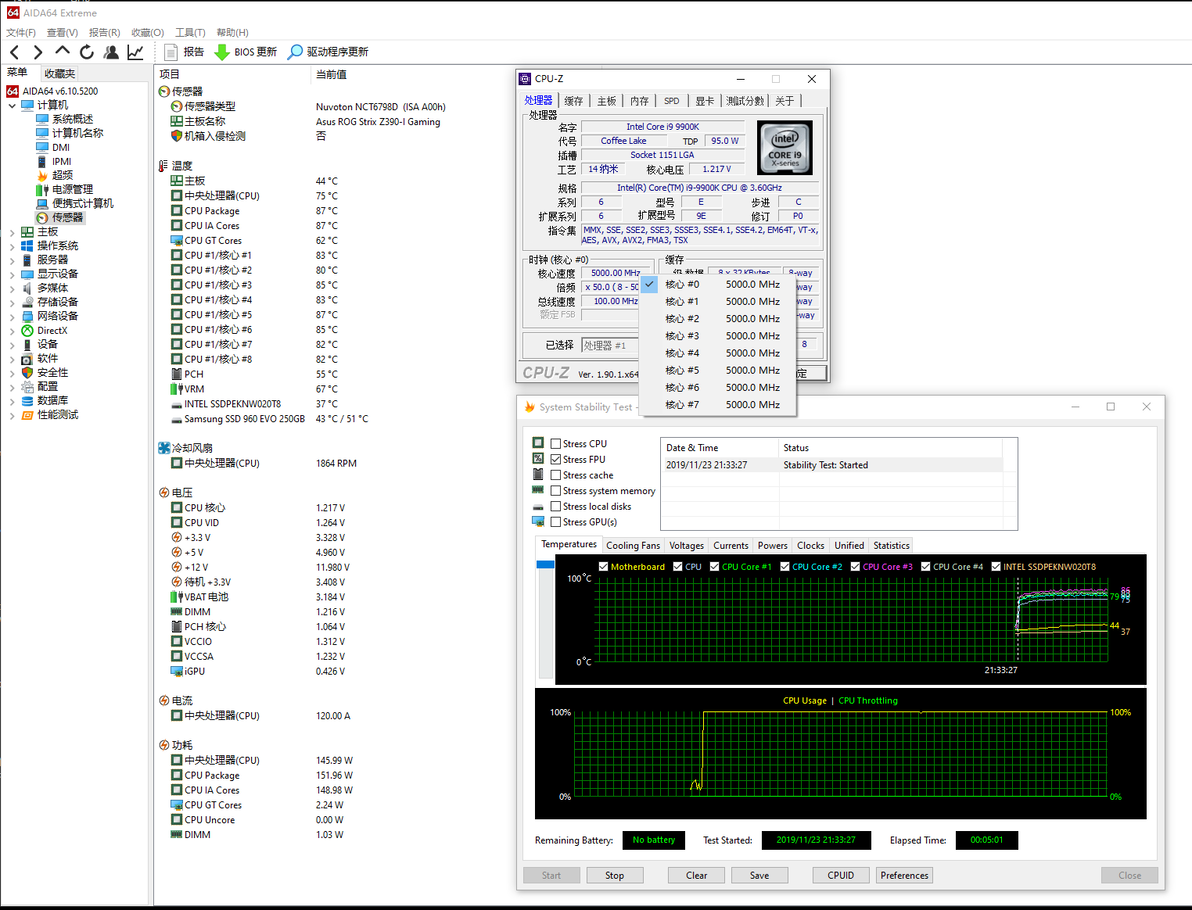This screenshot has width=1192, height=910.
Task: Click the blue graph scale slider handle
Action: [545, 565]
